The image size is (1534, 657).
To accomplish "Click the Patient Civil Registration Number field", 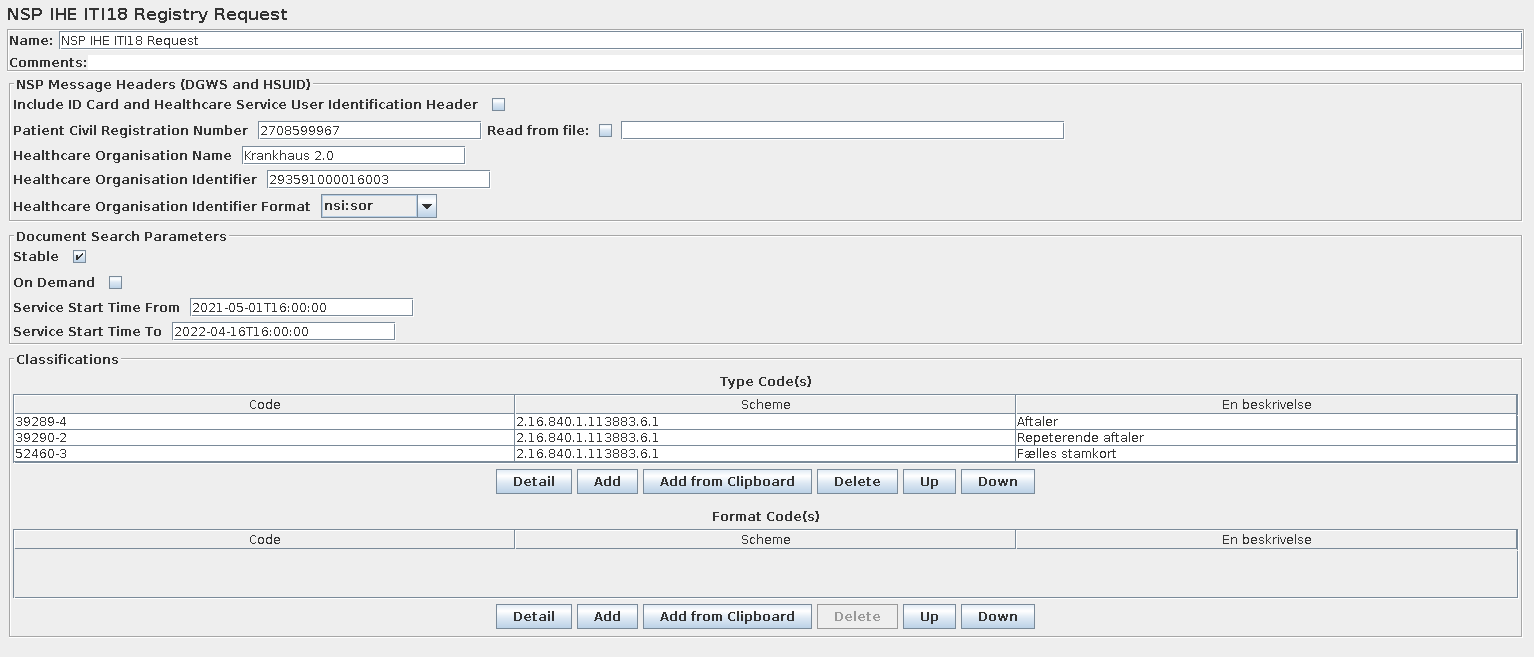I will click(368, 131).
